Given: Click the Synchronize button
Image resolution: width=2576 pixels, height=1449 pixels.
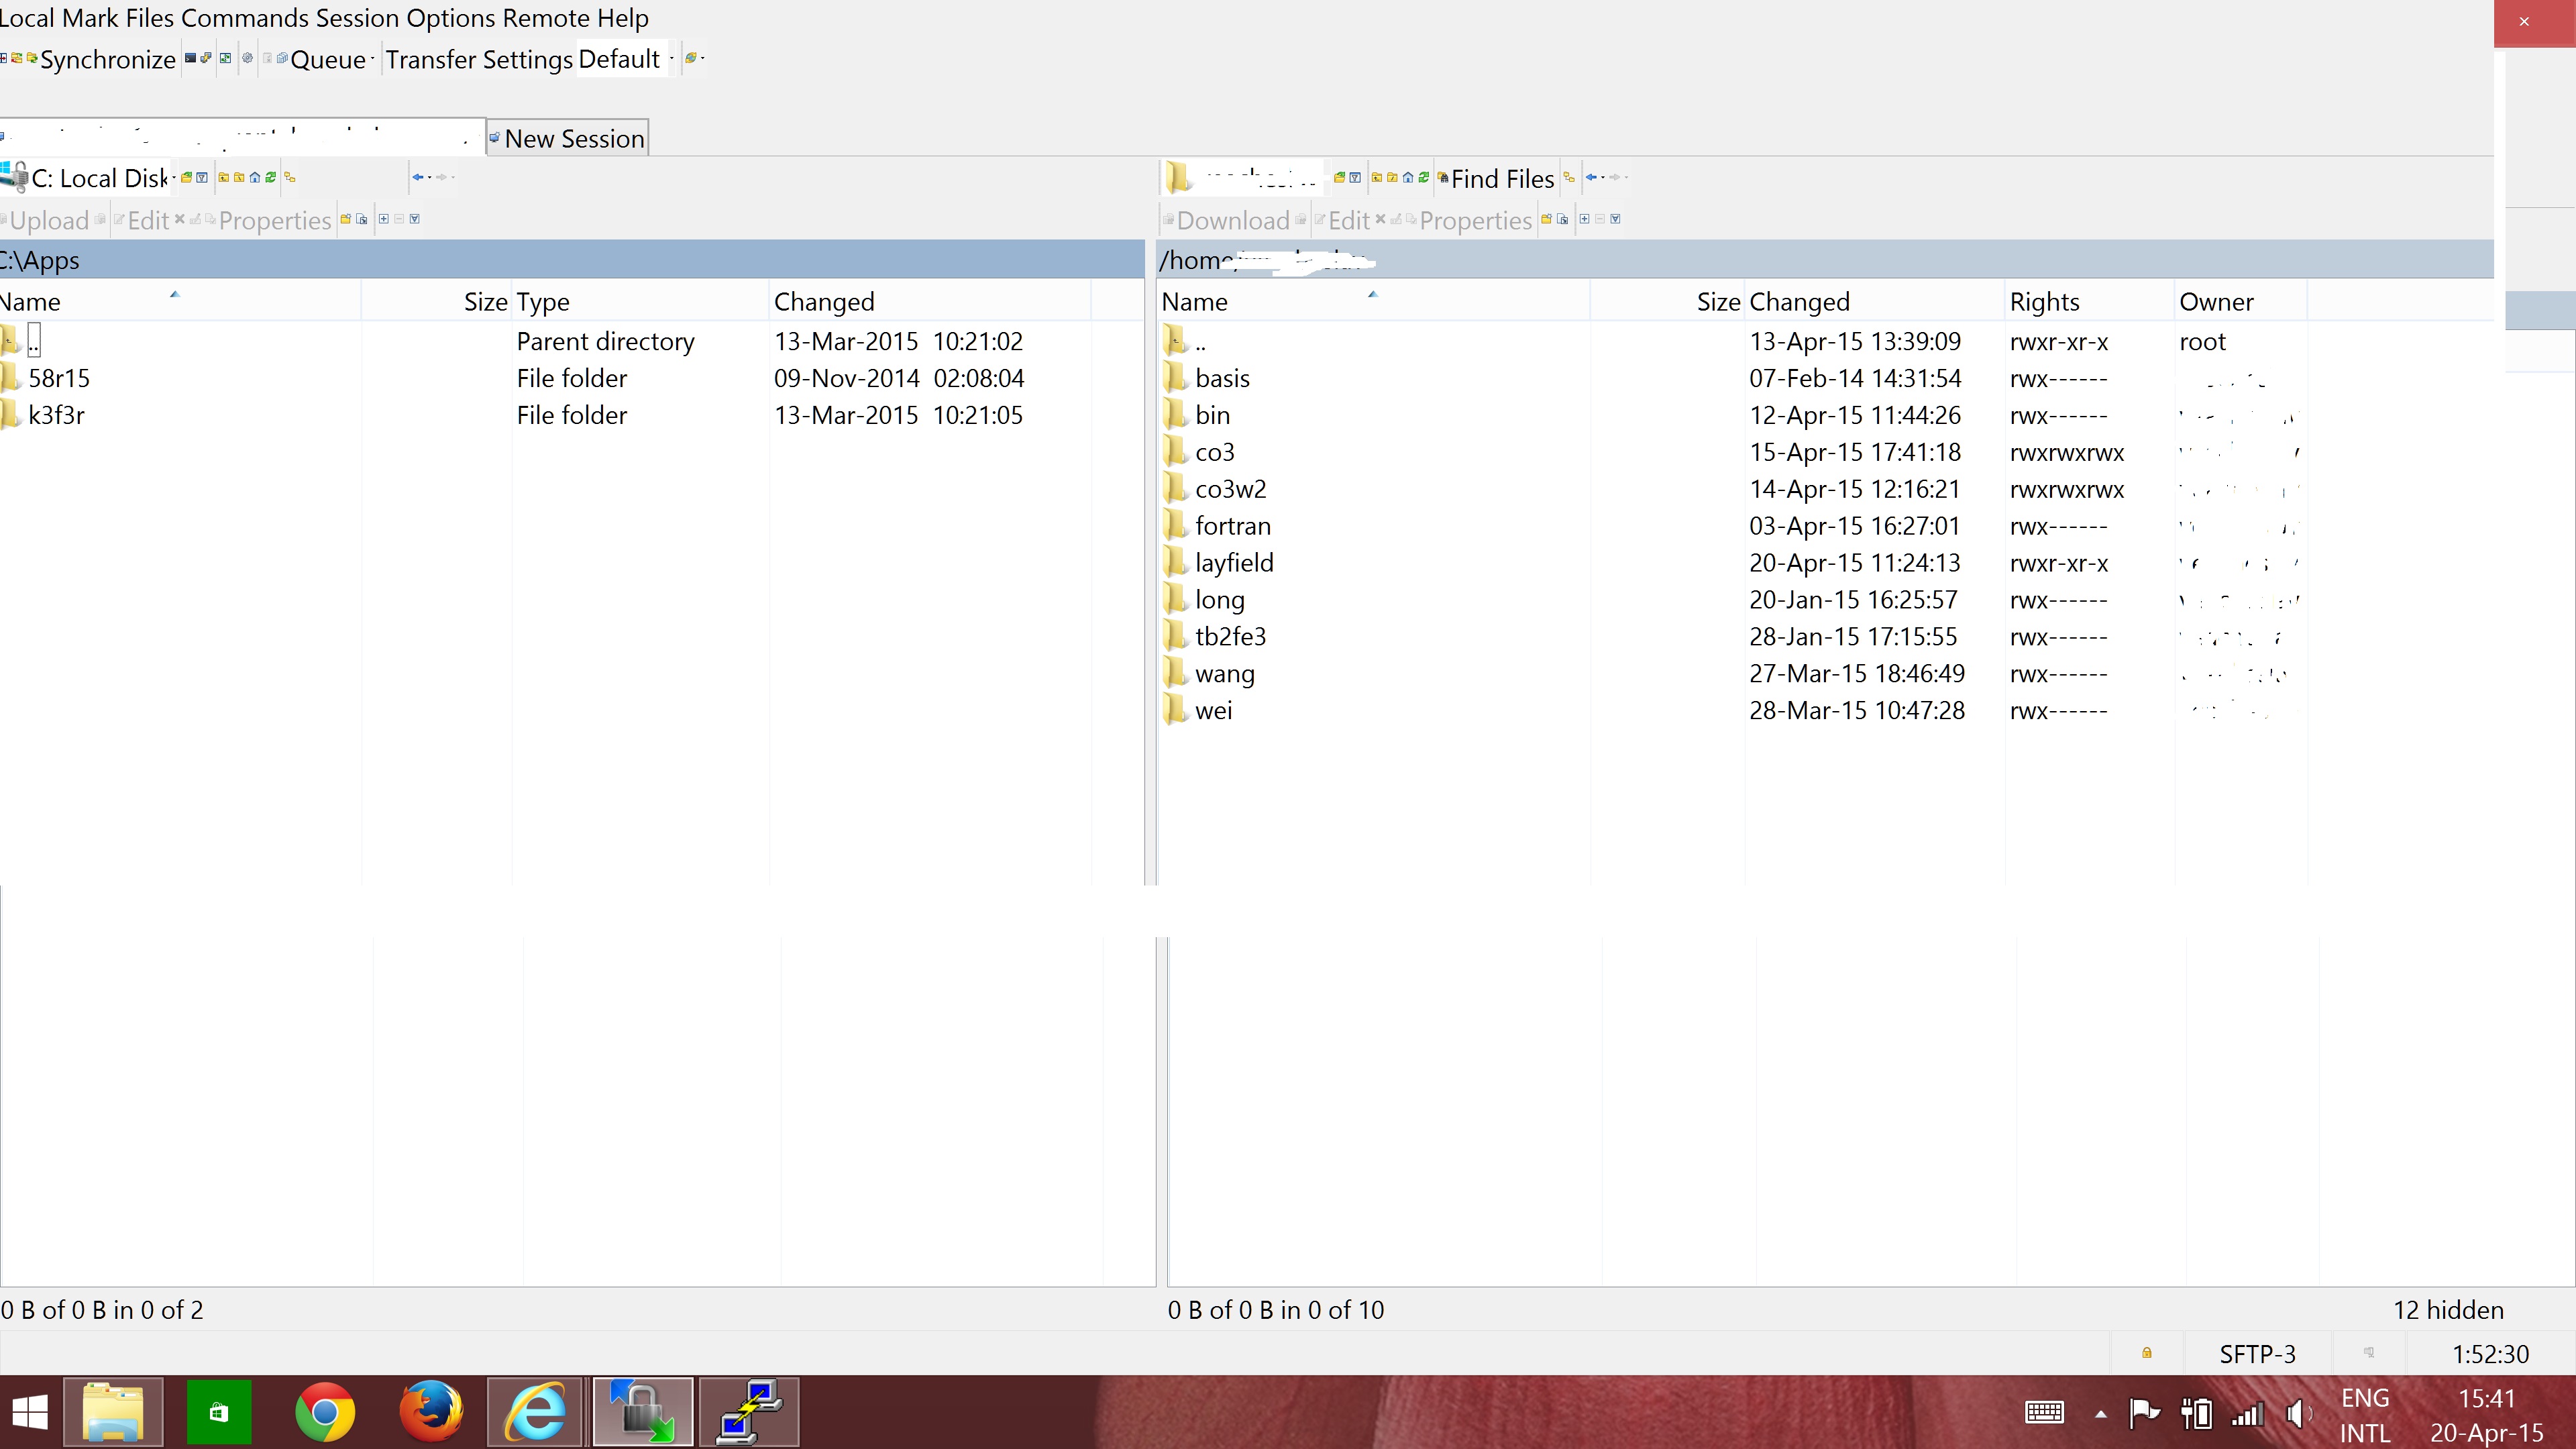Looking at the screenshot, I should coord(106,59).
